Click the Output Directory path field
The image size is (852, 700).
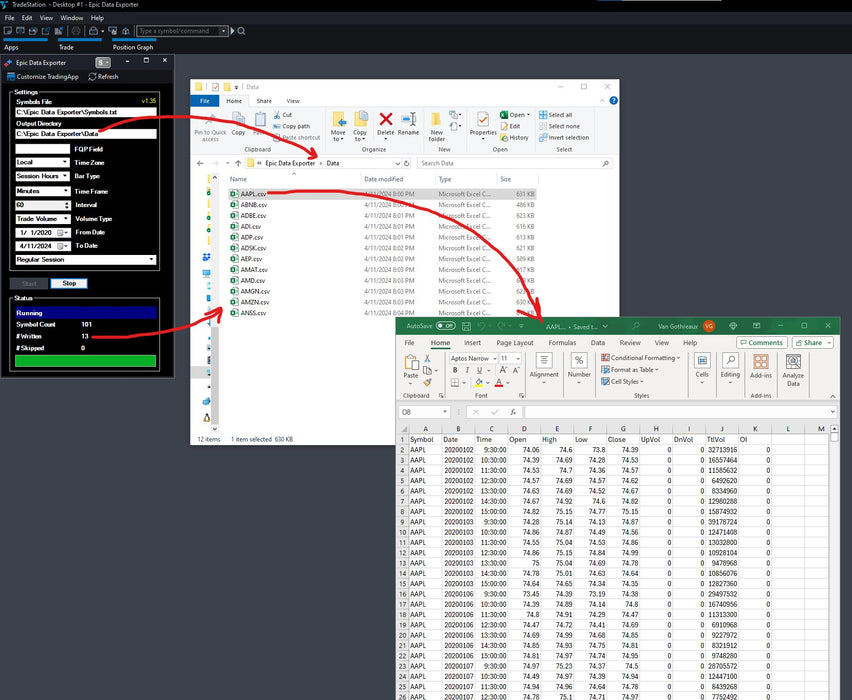[84, 134]
